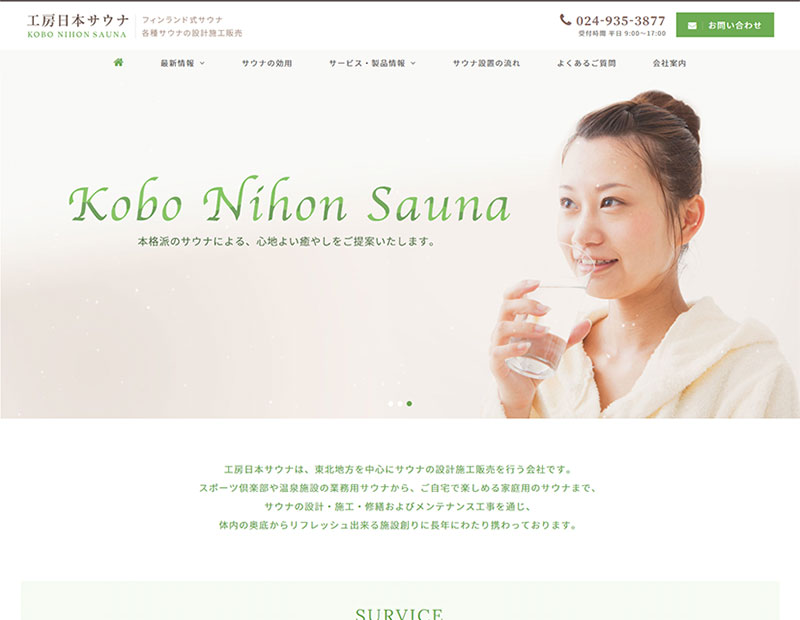Select first slider pagination dot
Image resolution: width=800 pixels, height=620 pixels.
[x=391, y=404]
